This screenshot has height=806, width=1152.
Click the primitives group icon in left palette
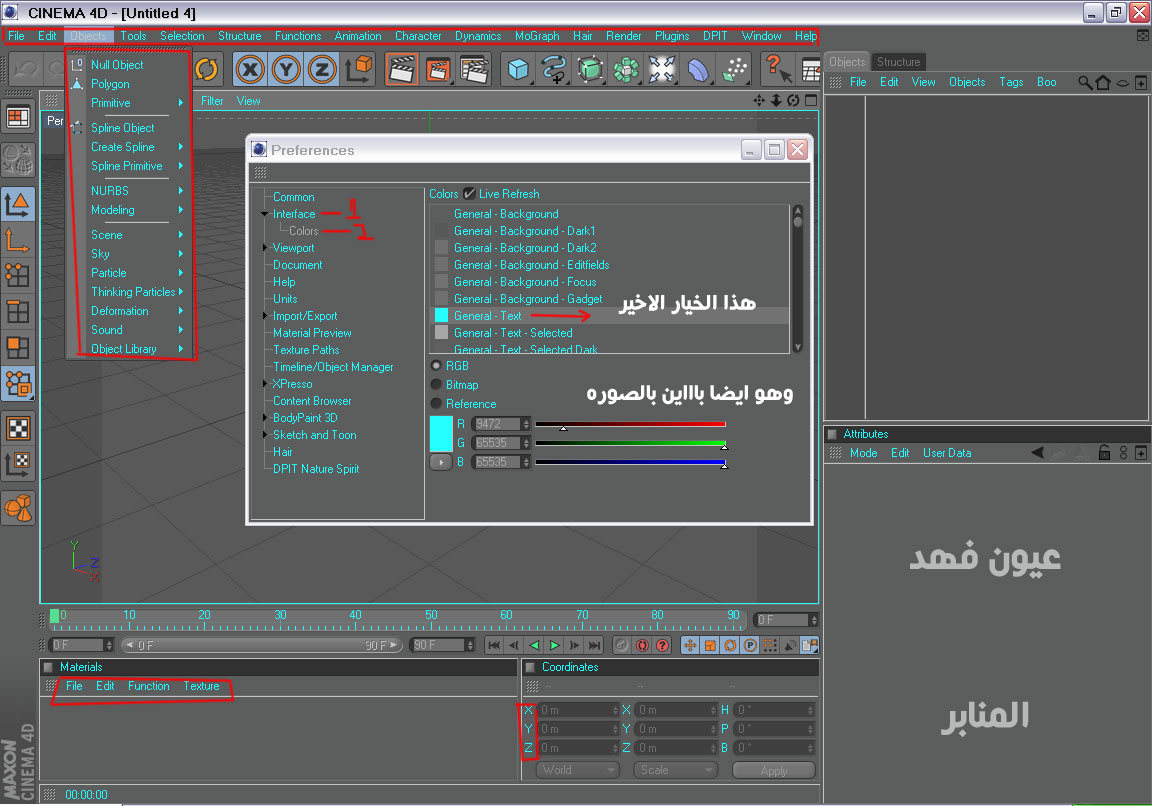(18, 508)
